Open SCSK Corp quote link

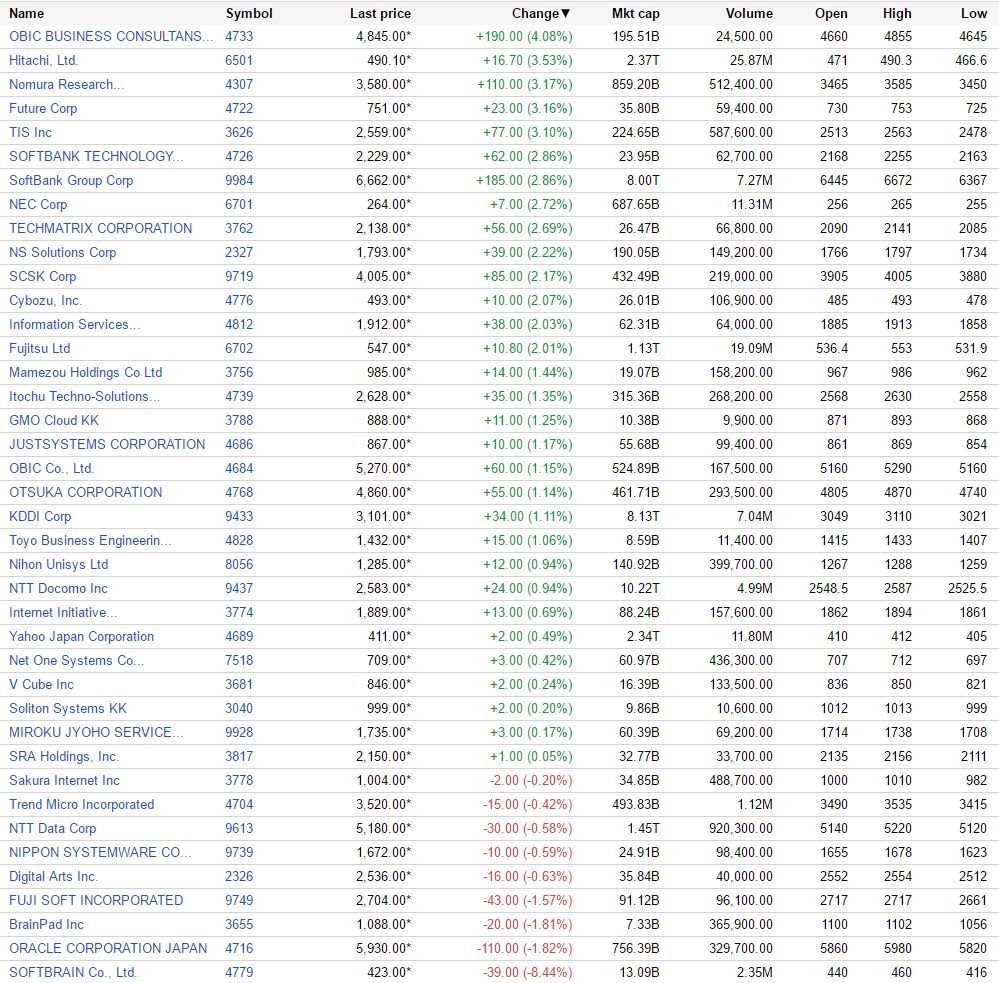(x=42, y=276)
